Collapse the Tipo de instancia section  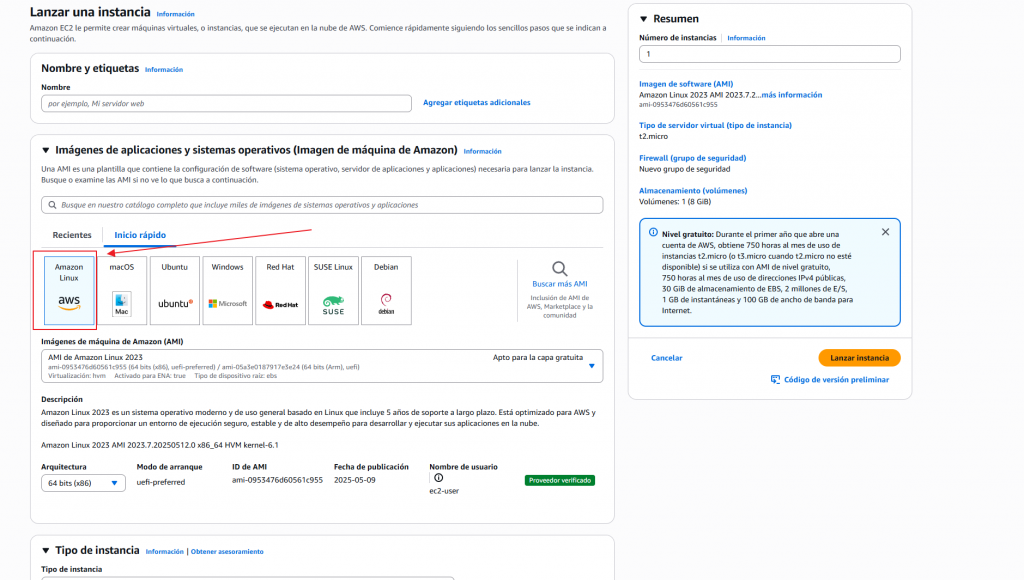pyautogui.click(x=46, y=551)
